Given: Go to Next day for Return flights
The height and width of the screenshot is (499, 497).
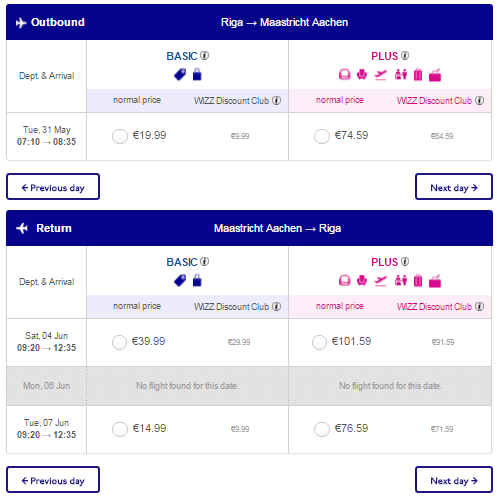Looking at the screenshot, I should point(454,480).
